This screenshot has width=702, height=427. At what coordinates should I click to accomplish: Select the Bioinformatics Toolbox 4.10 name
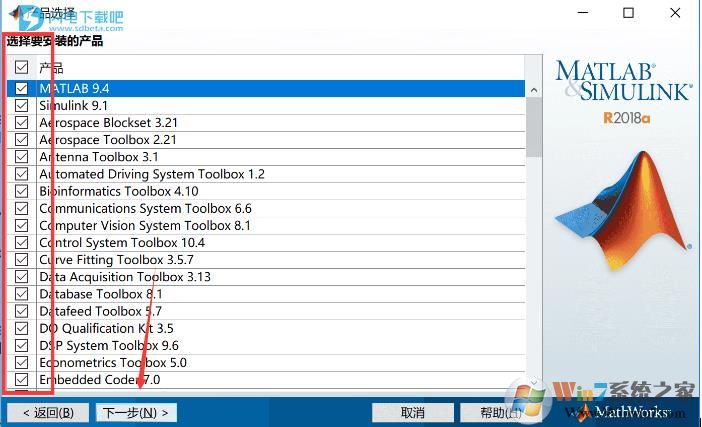119,191
